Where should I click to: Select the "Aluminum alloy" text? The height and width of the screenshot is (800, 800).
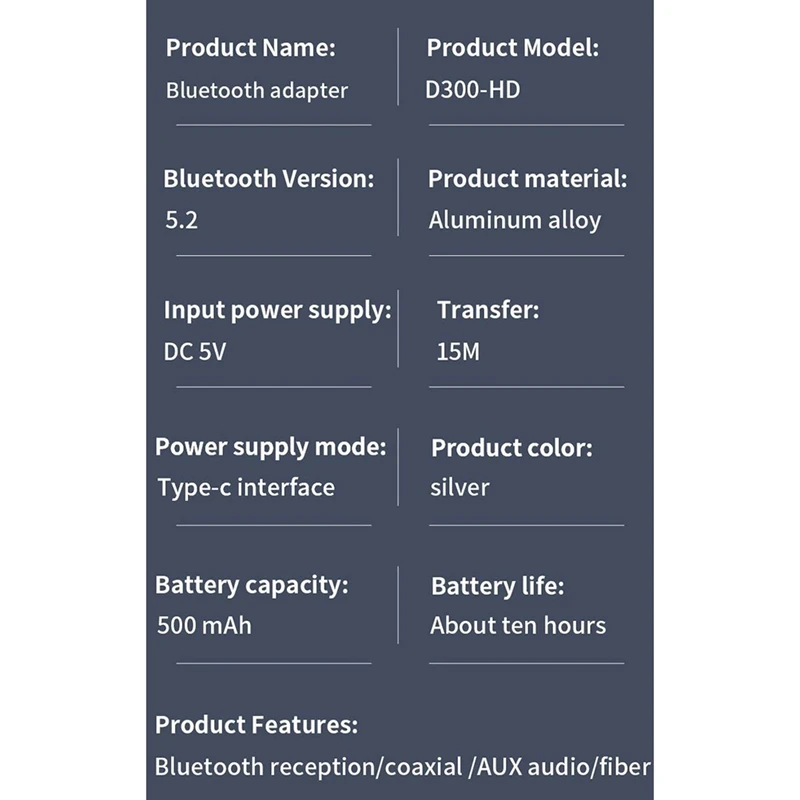515,220
